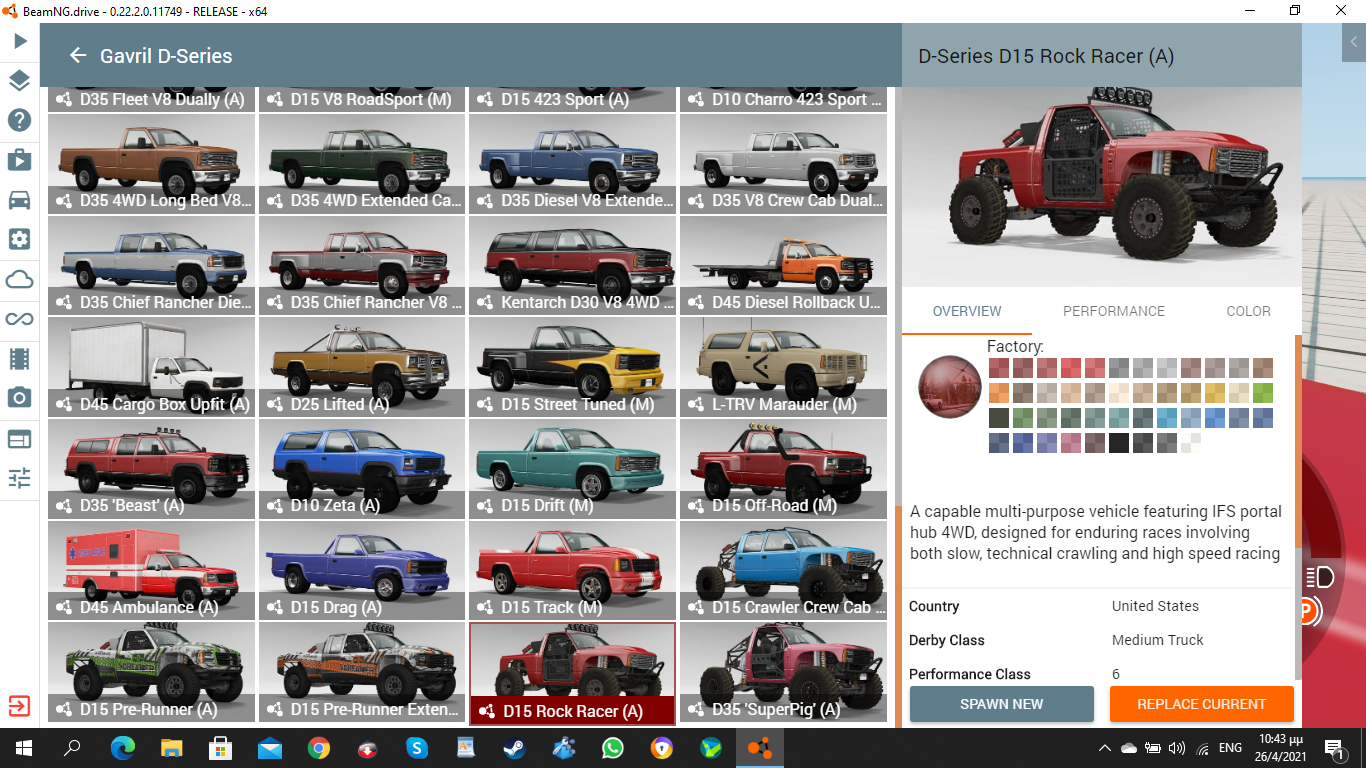Go back with the Gavril D-Series arrow
Screen dimensions: 1366x768
[78, 56]
